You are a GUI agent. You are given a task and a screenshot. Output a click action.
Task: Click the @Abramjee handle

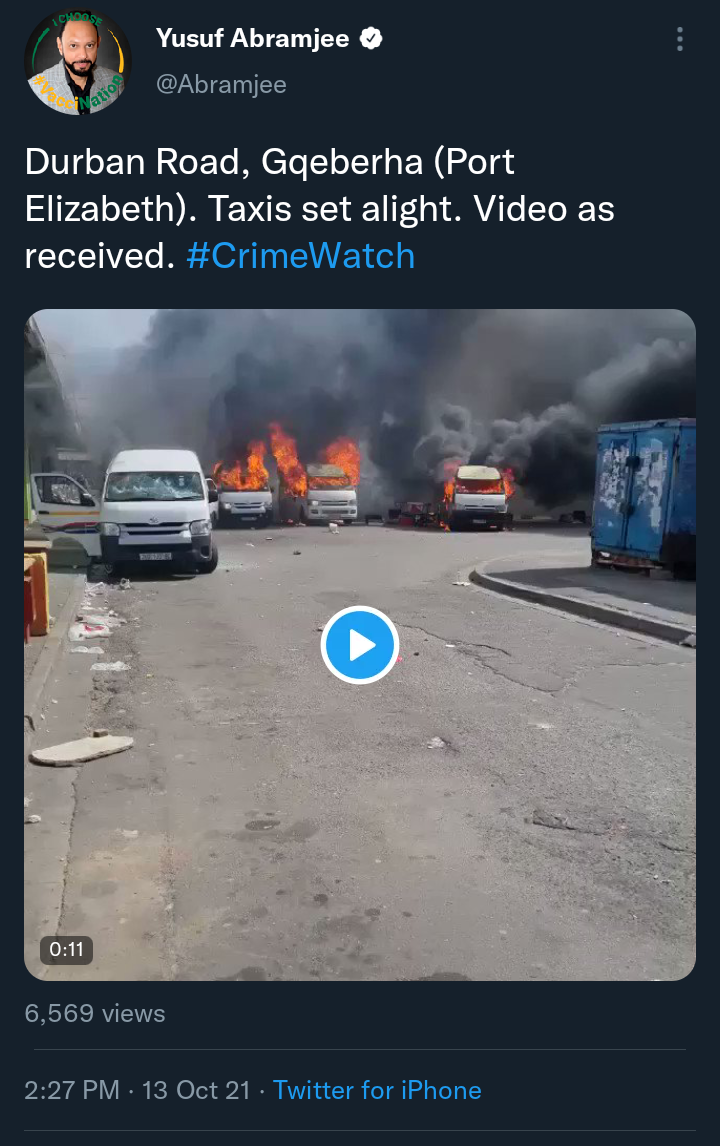coord(221,84)
